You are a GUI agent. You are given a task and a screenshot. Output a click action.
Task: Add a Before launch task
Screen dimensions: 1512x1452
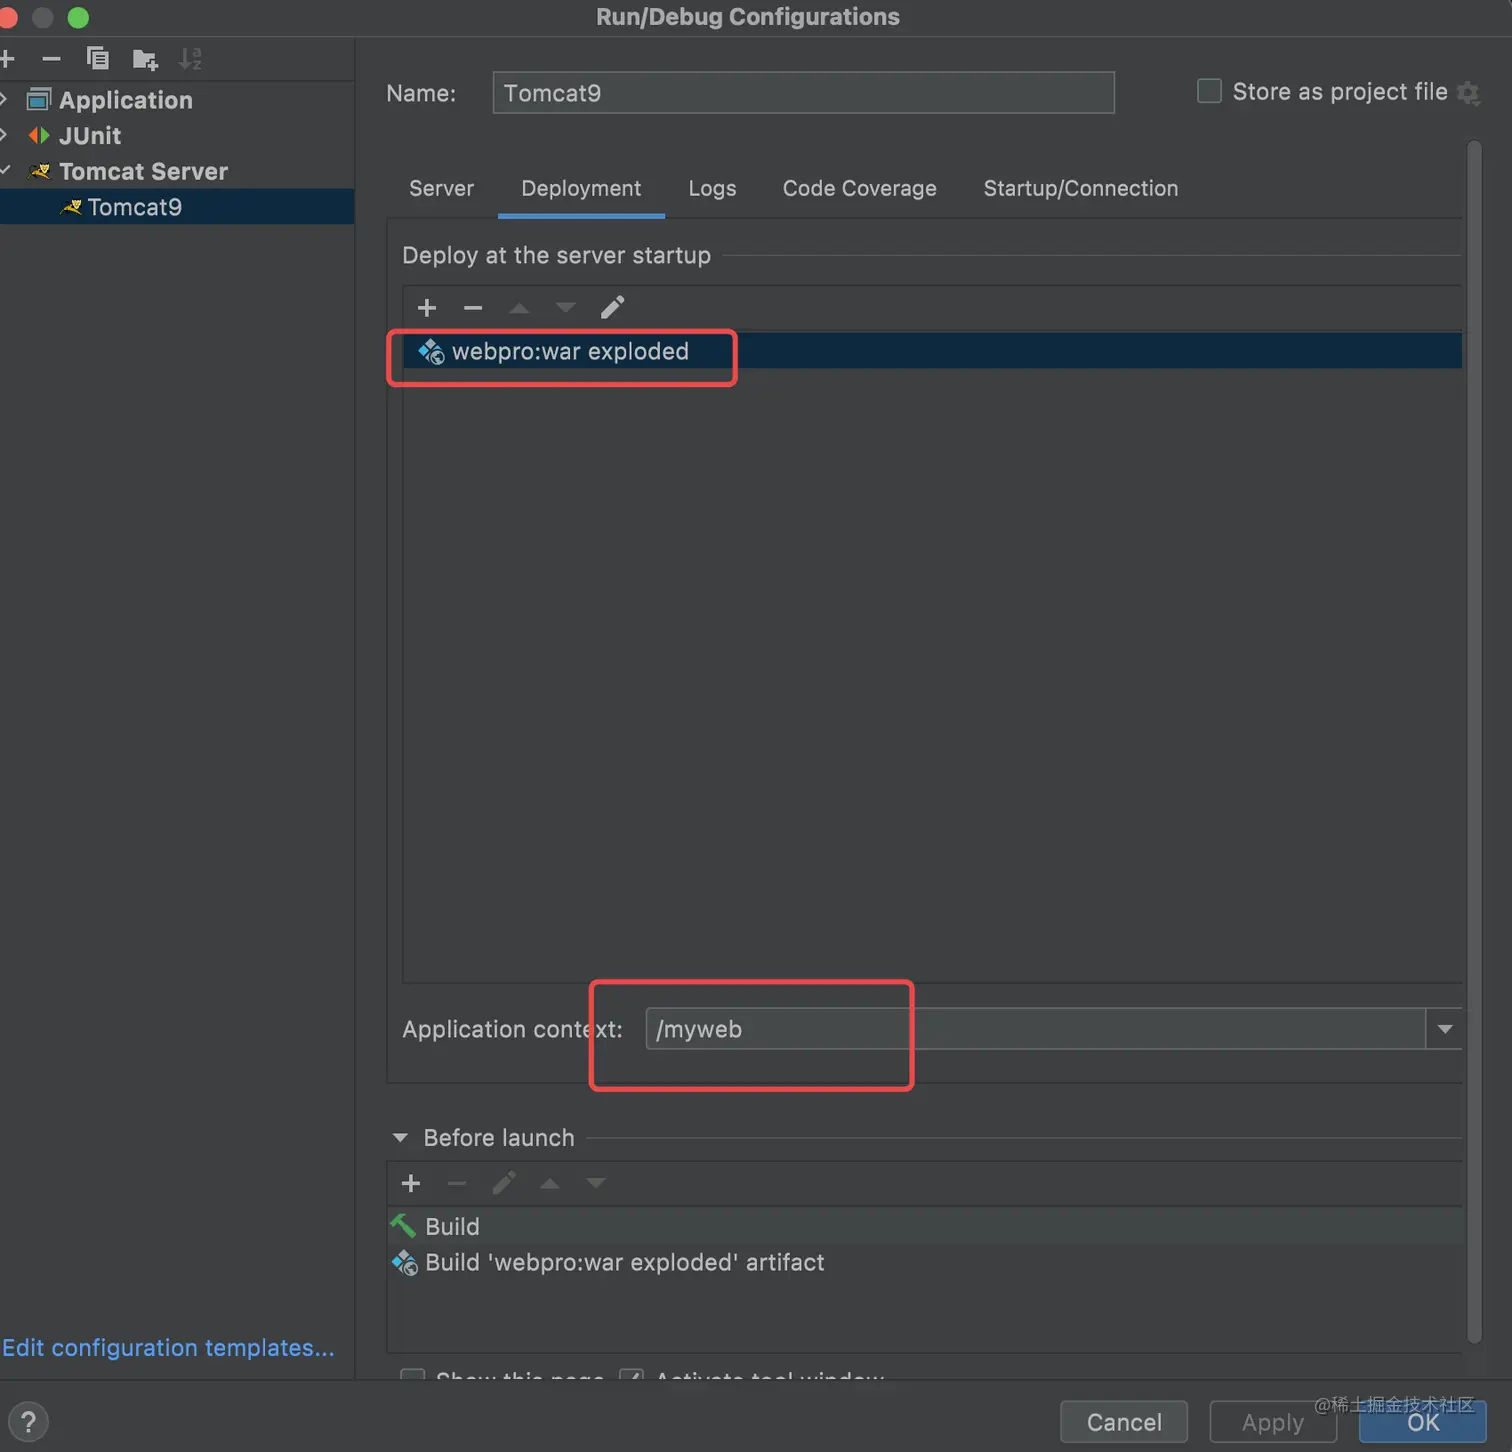[x=411, y=1184]
